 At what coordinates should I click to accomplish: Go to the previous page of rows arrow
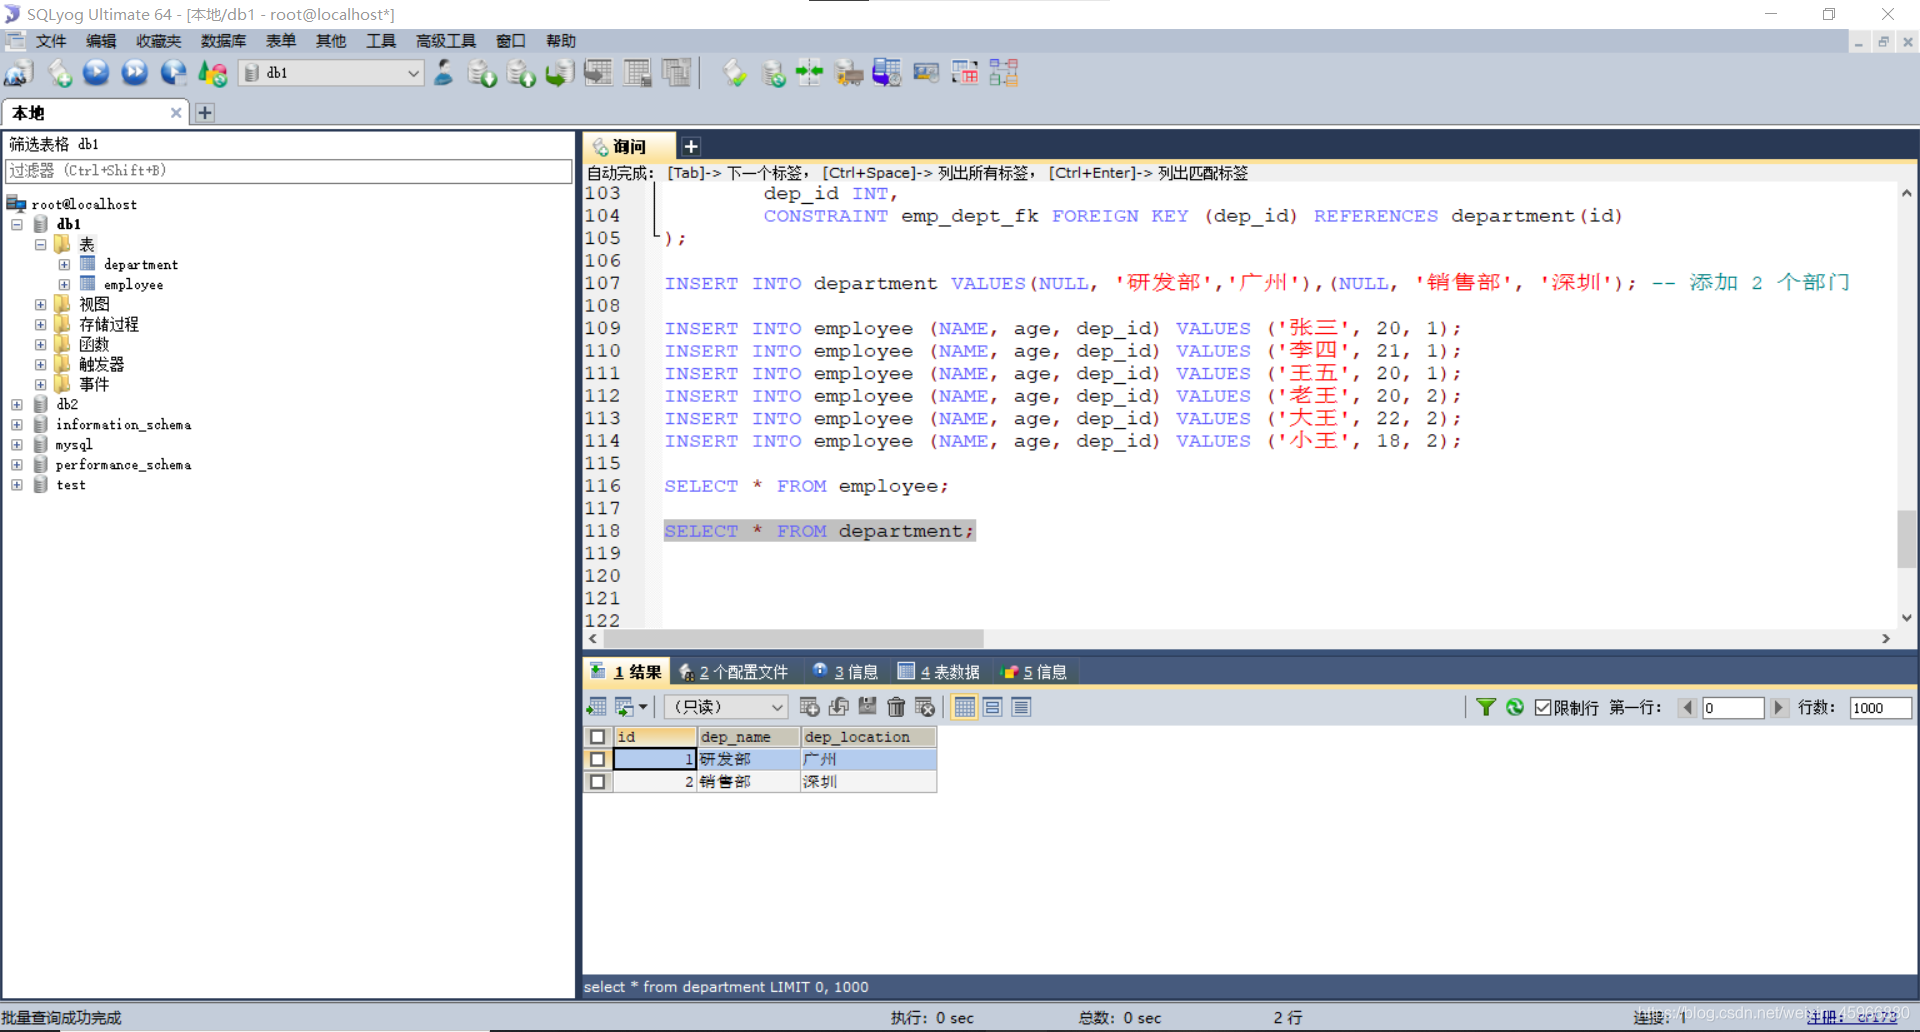click(x=1688, y=708)
